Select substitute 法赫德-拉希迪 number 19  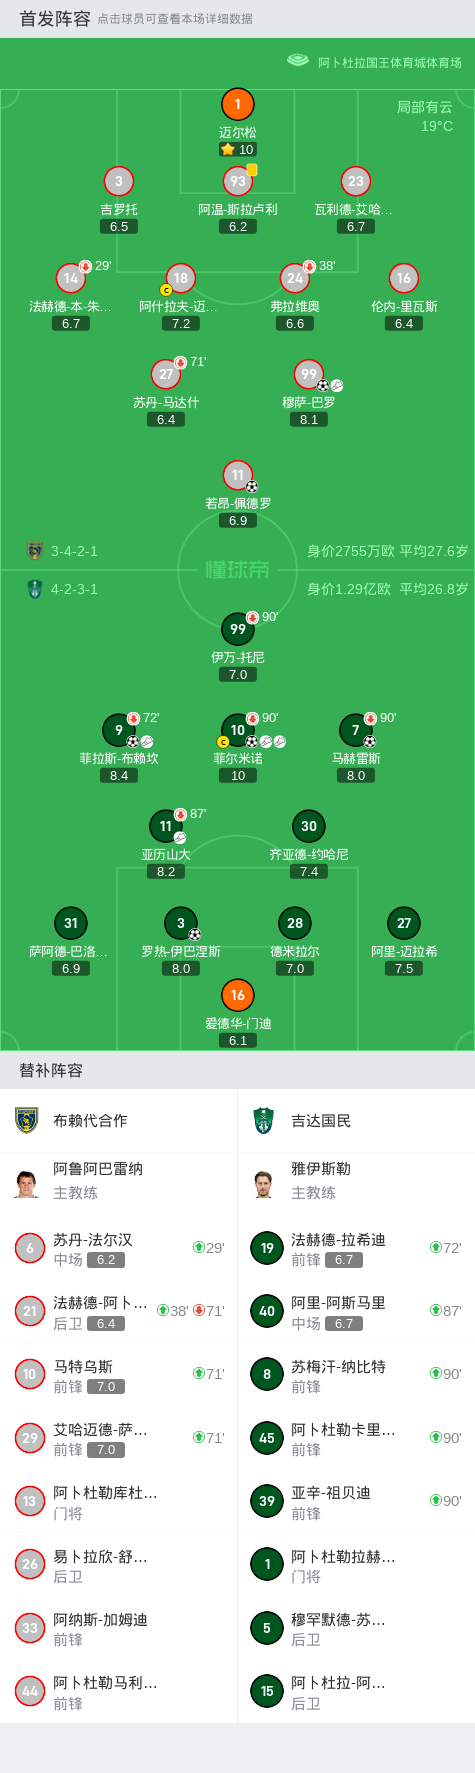[267, 1248]
